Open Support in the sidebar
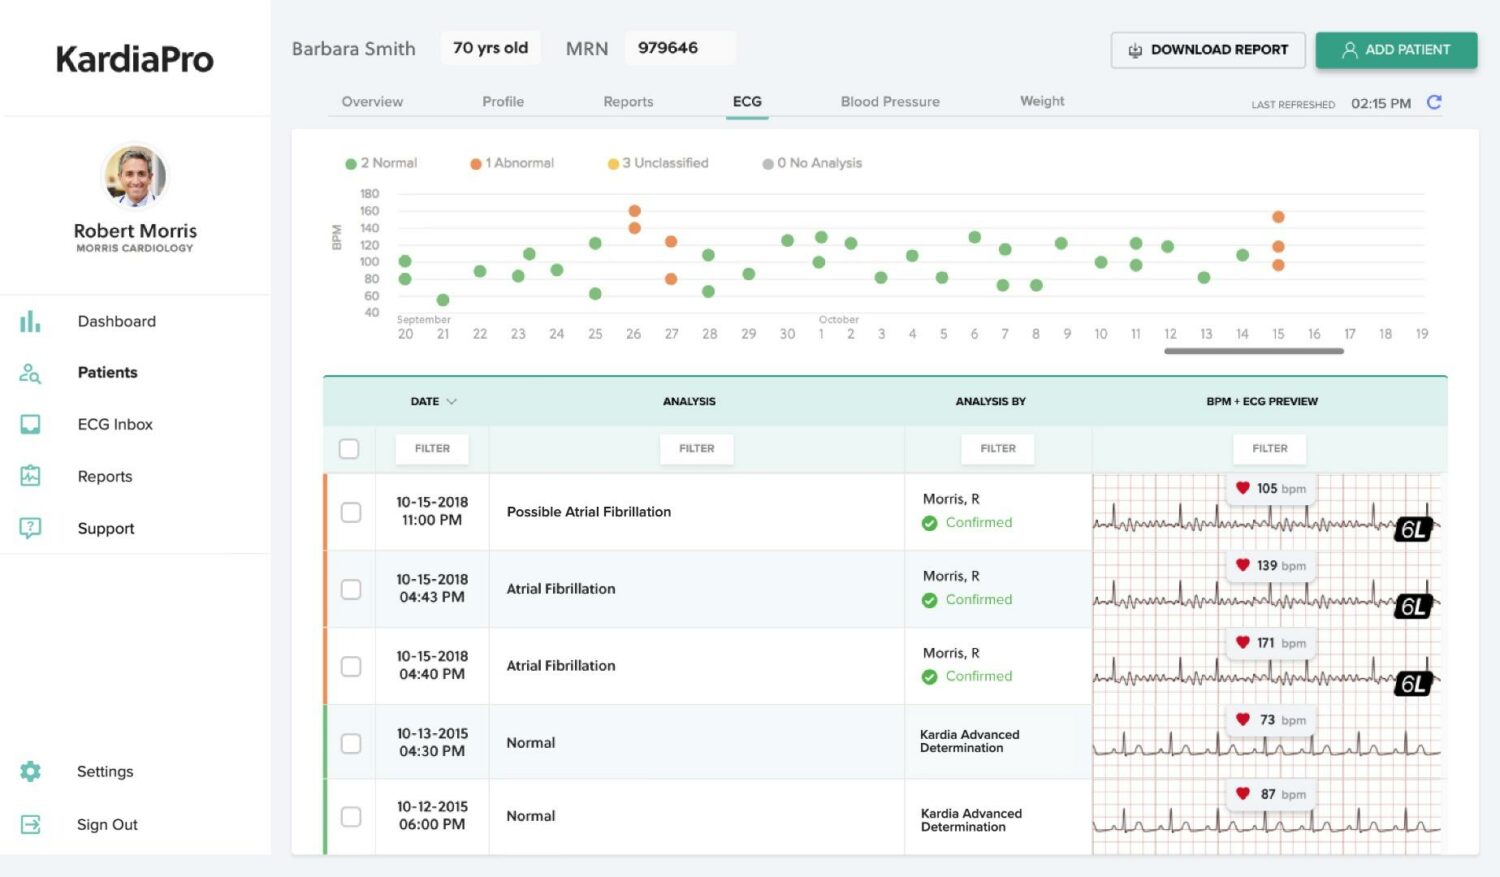 [x=106, y=528]
